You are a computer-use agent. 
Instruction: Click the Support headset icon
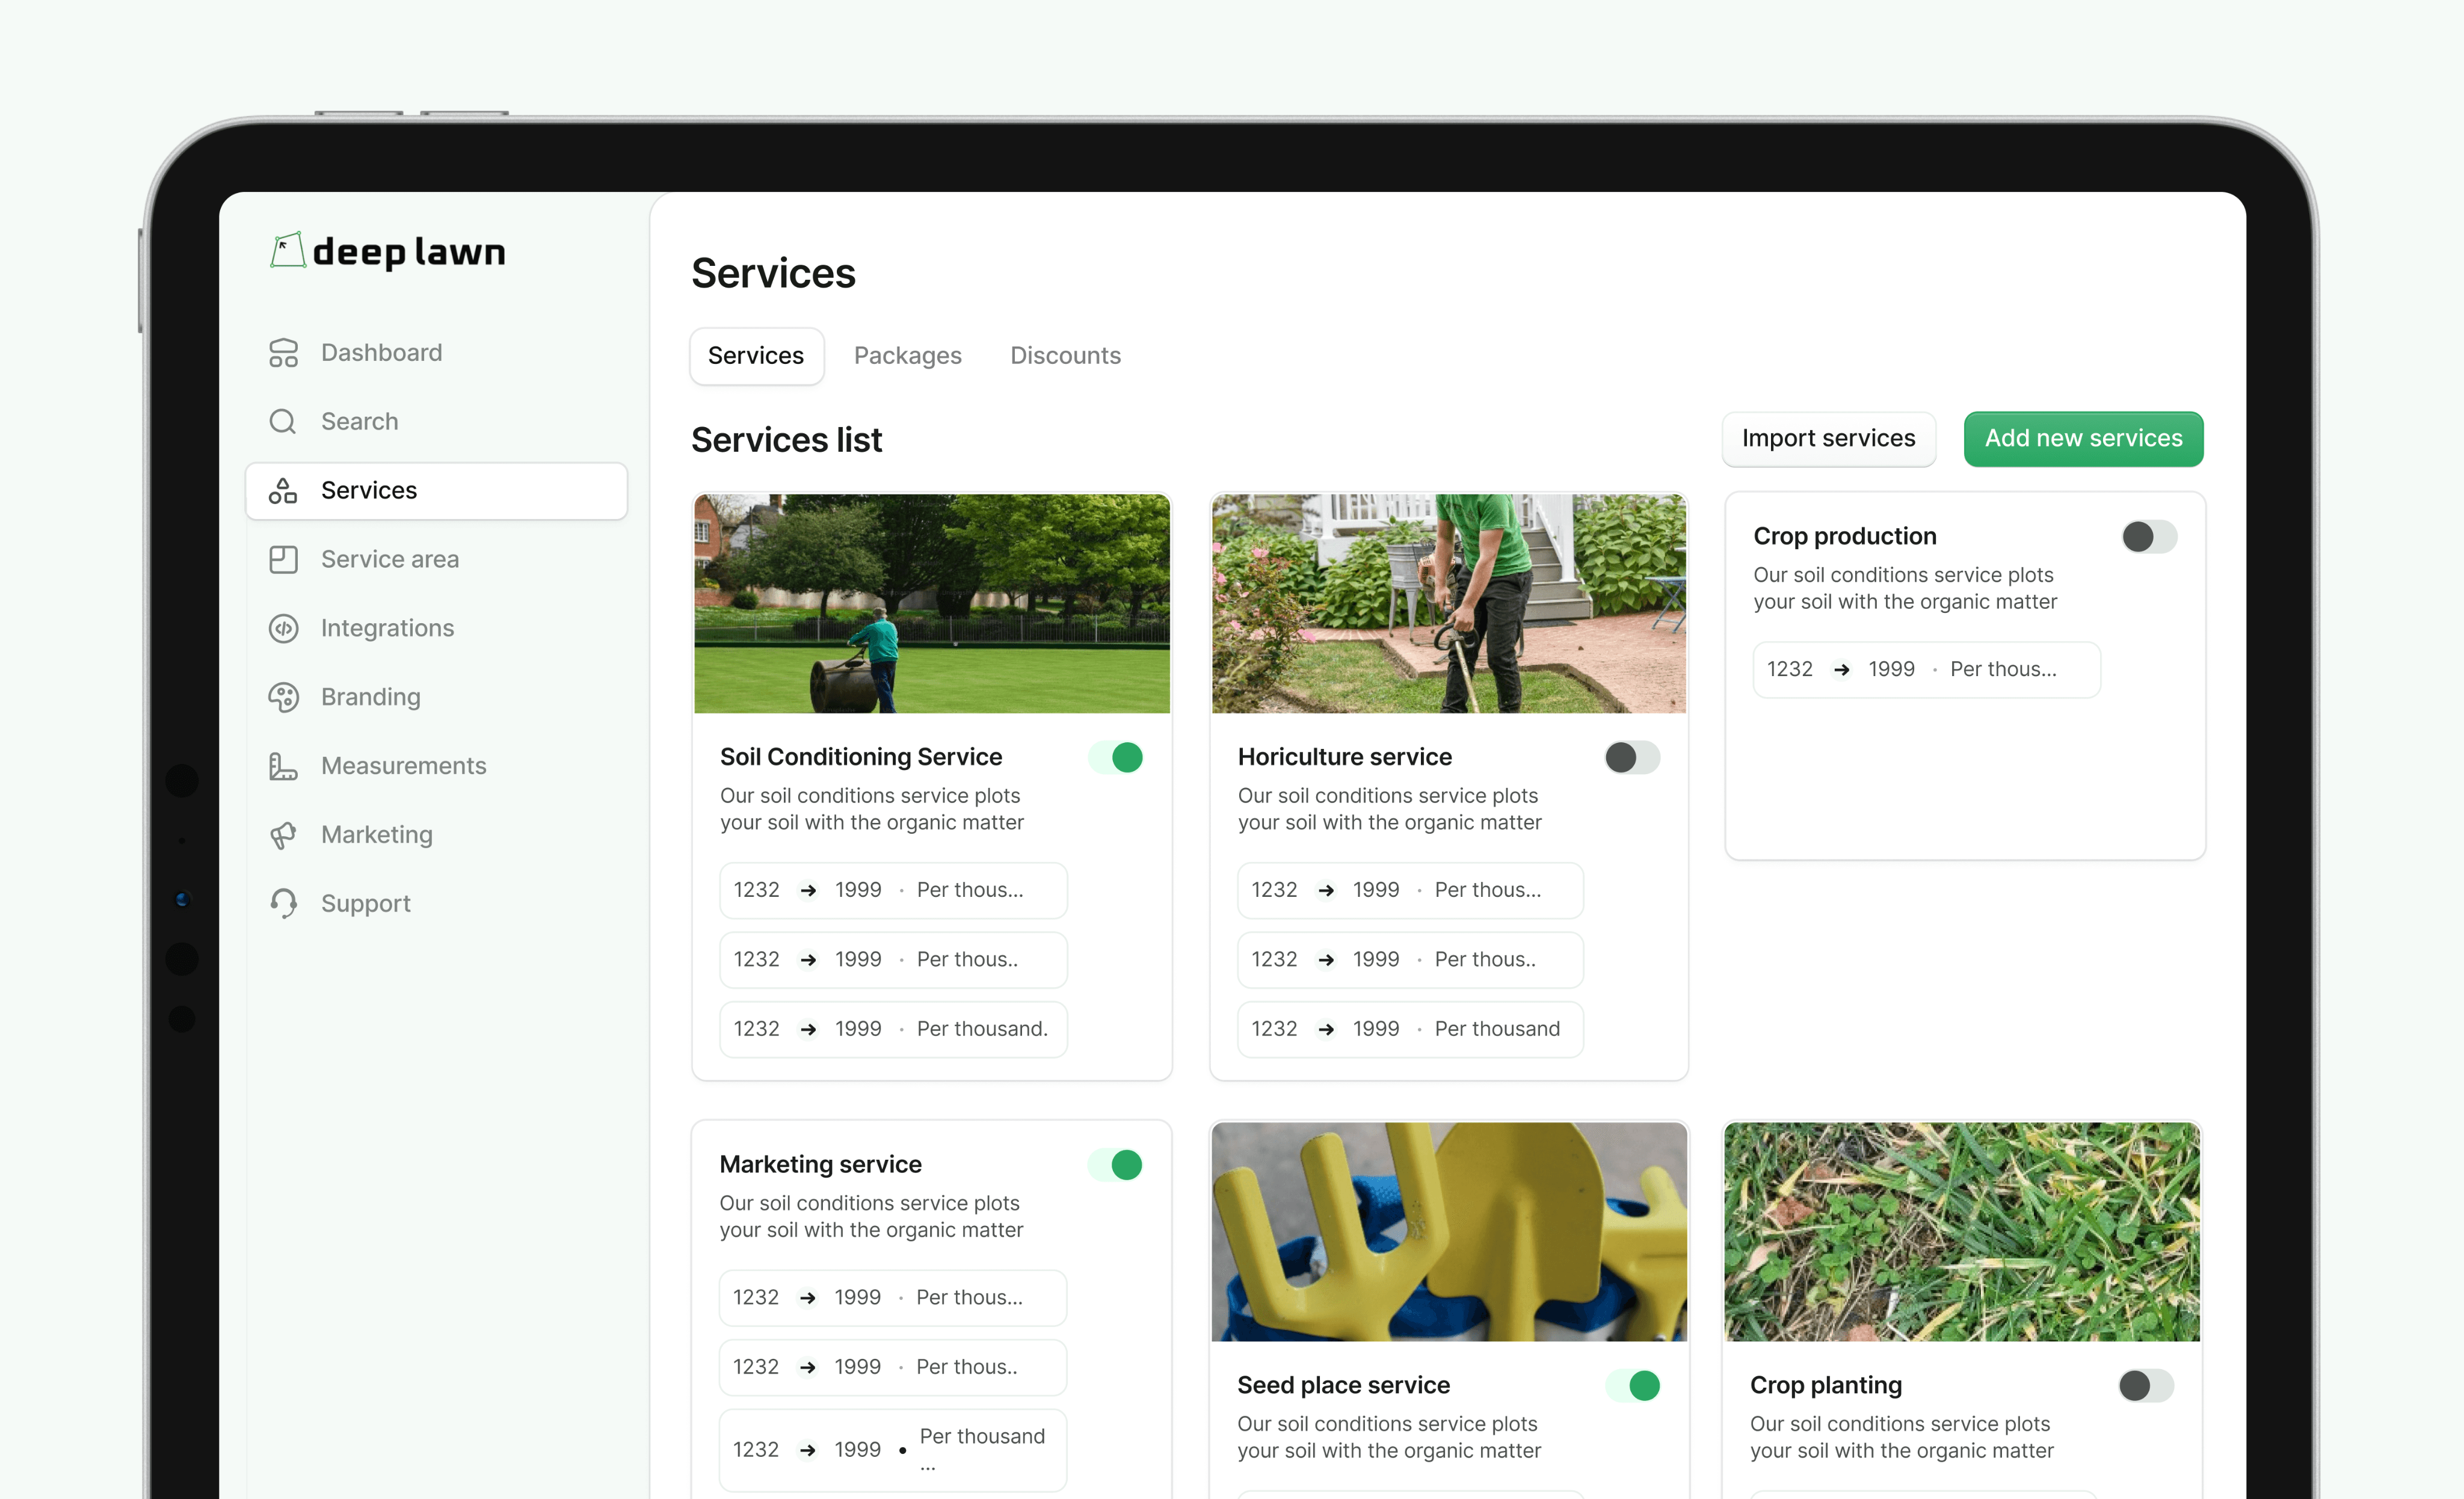tap(283, 903)
